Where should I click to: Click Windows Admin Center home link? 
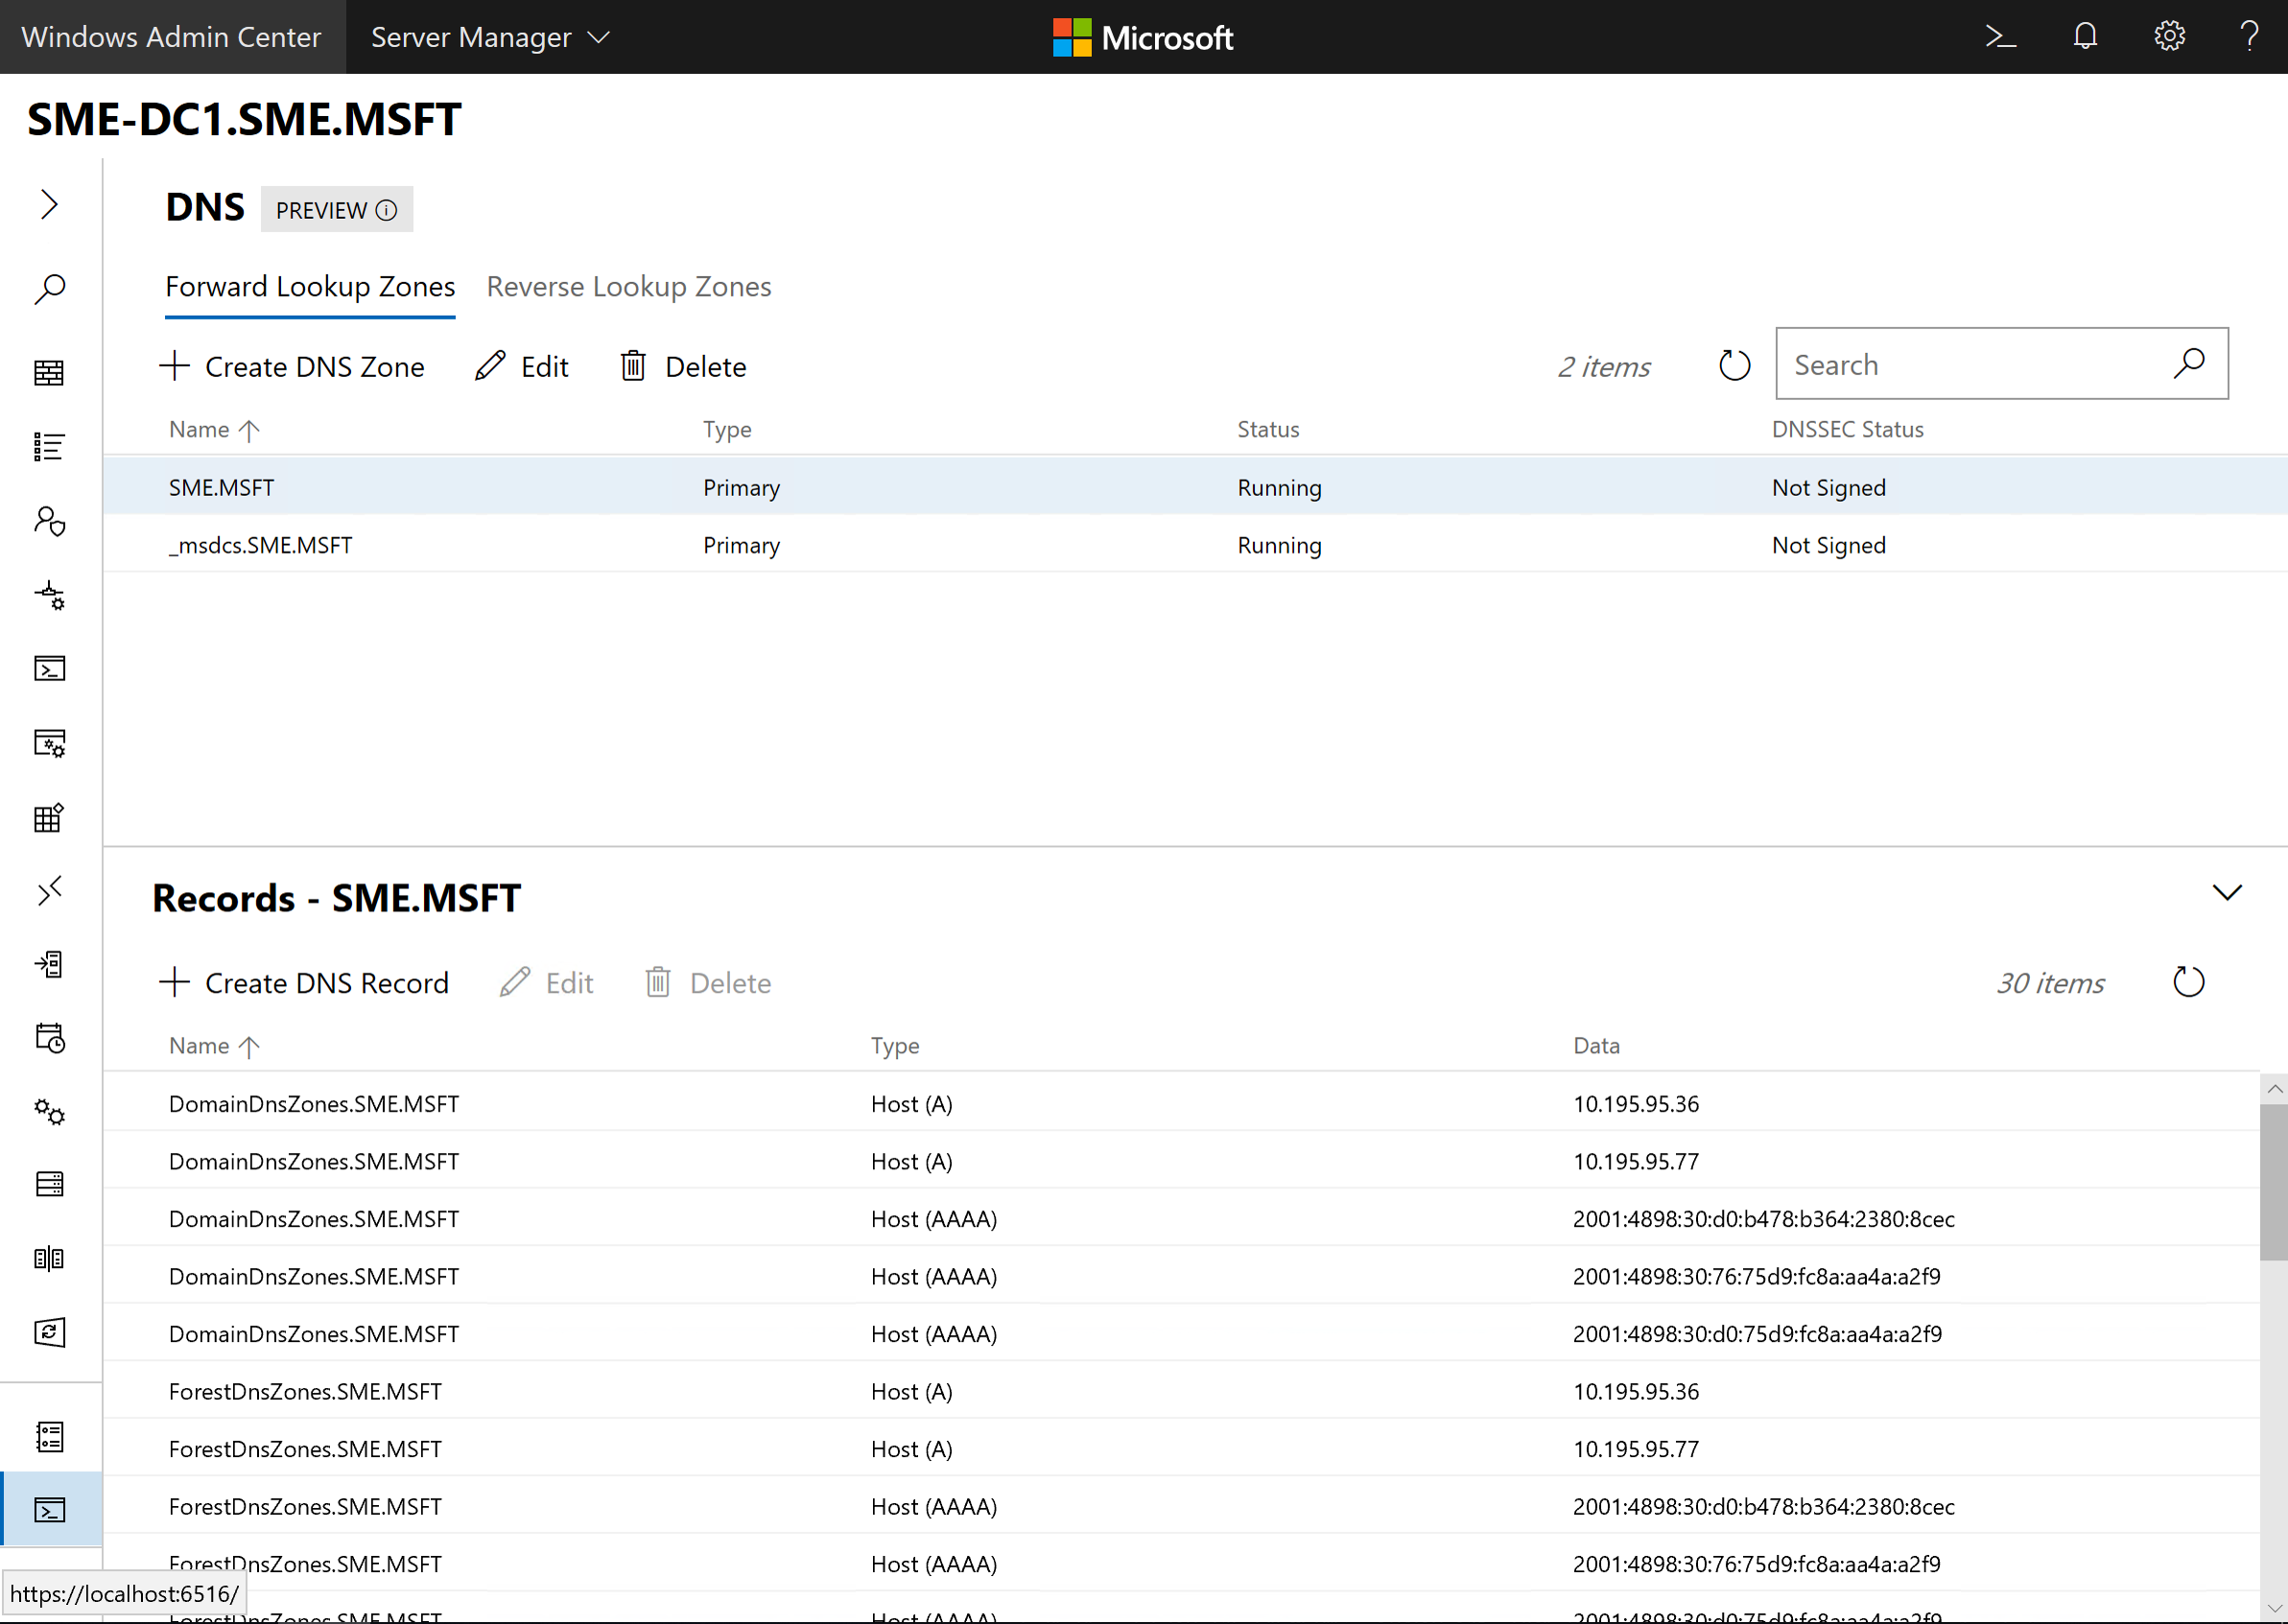(171, 37)
